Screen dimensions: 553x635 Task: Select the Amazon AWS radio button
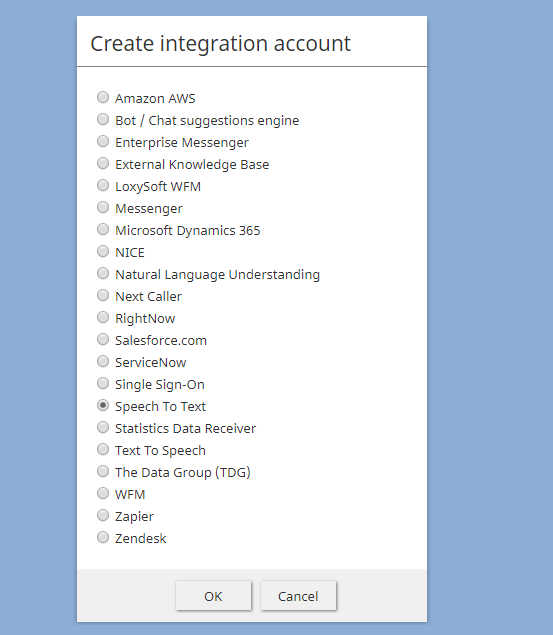(103, 97)
